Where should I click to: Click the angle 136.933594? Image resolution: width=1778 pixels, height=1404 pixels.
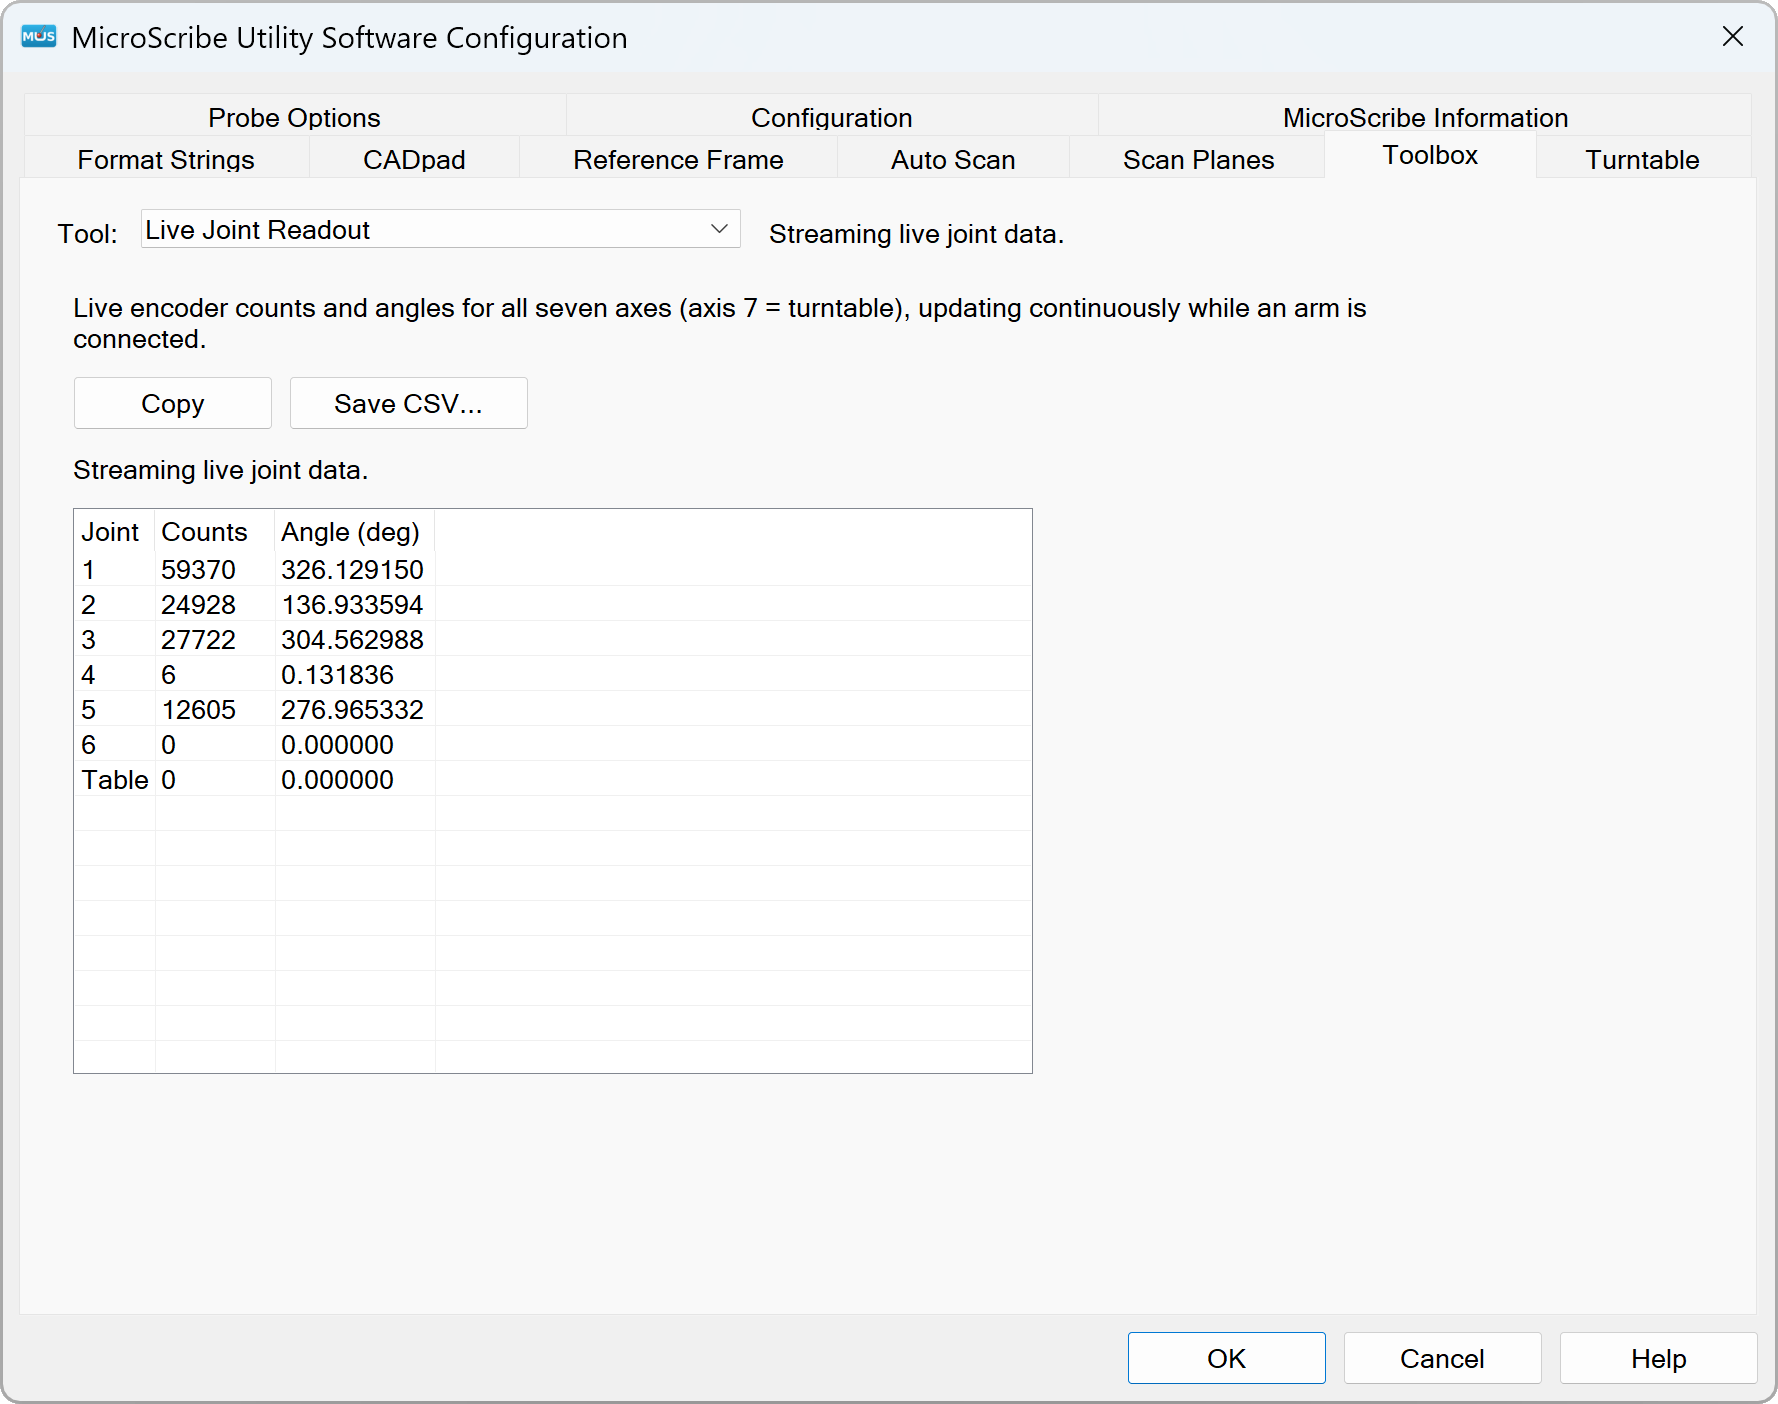(352, 604)
